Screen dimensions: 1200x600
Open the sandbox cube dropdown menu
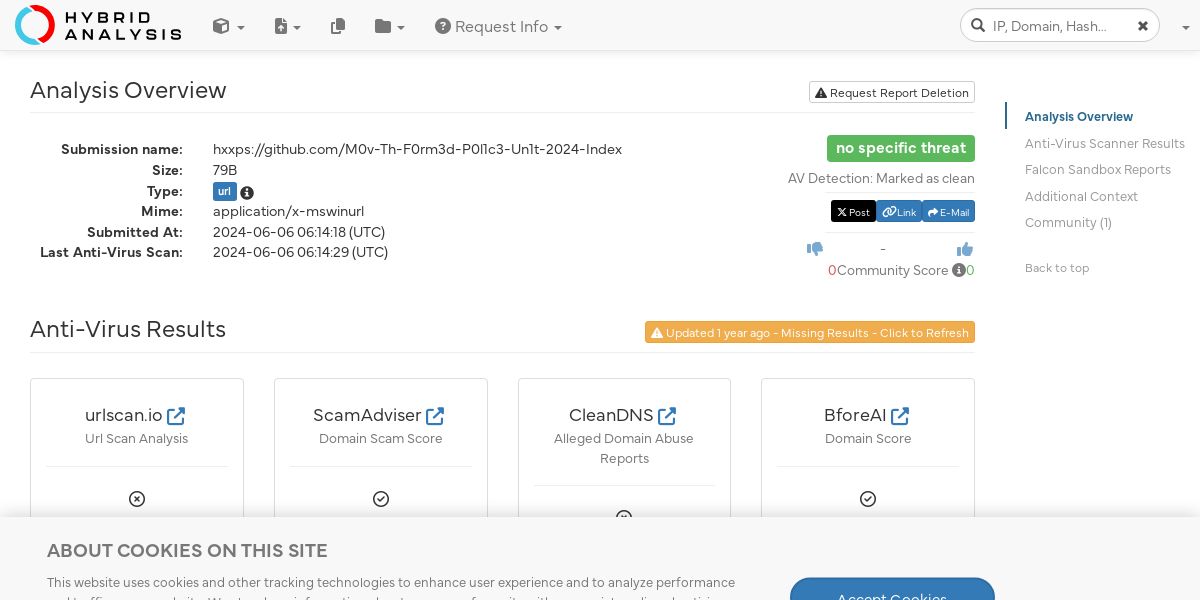(228, 27)
